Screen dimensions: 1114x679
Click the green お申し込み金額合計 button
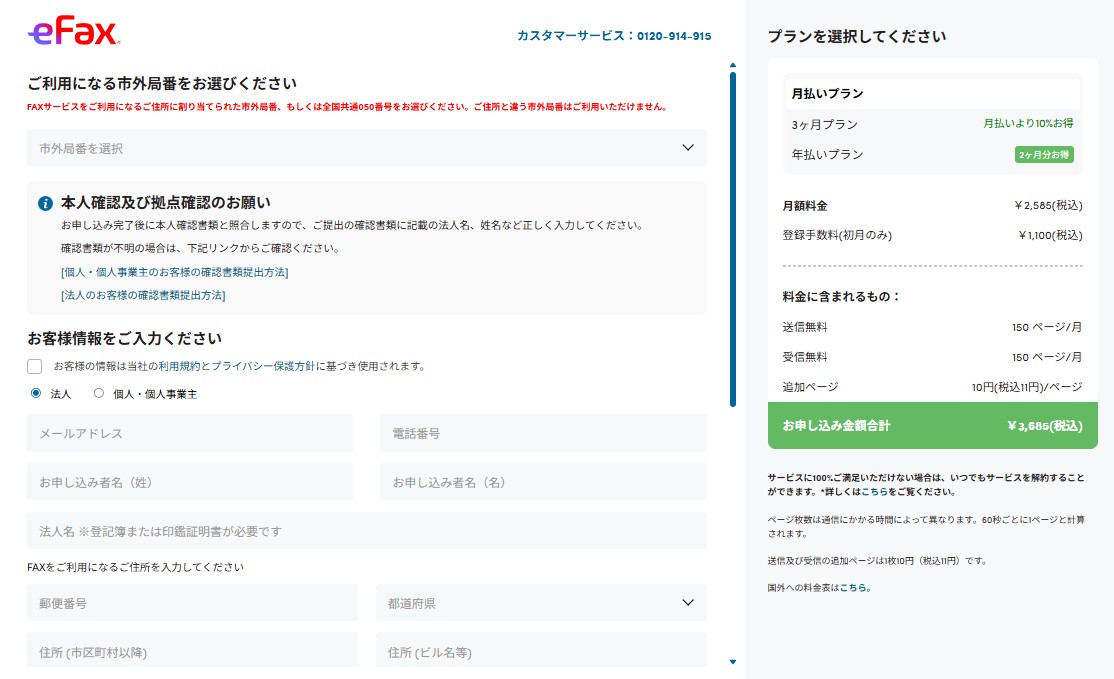932,425
